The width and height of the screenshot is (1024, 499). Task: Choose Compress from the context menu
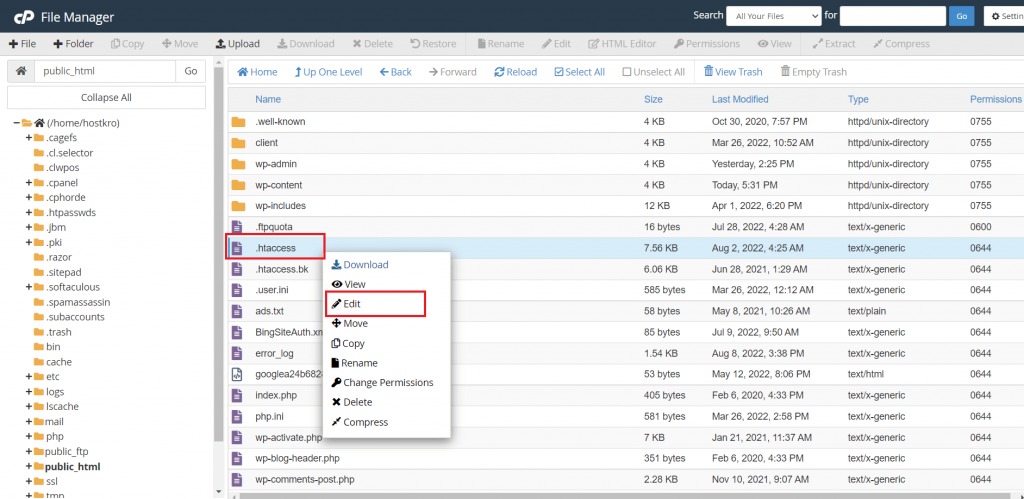point(360,422)
